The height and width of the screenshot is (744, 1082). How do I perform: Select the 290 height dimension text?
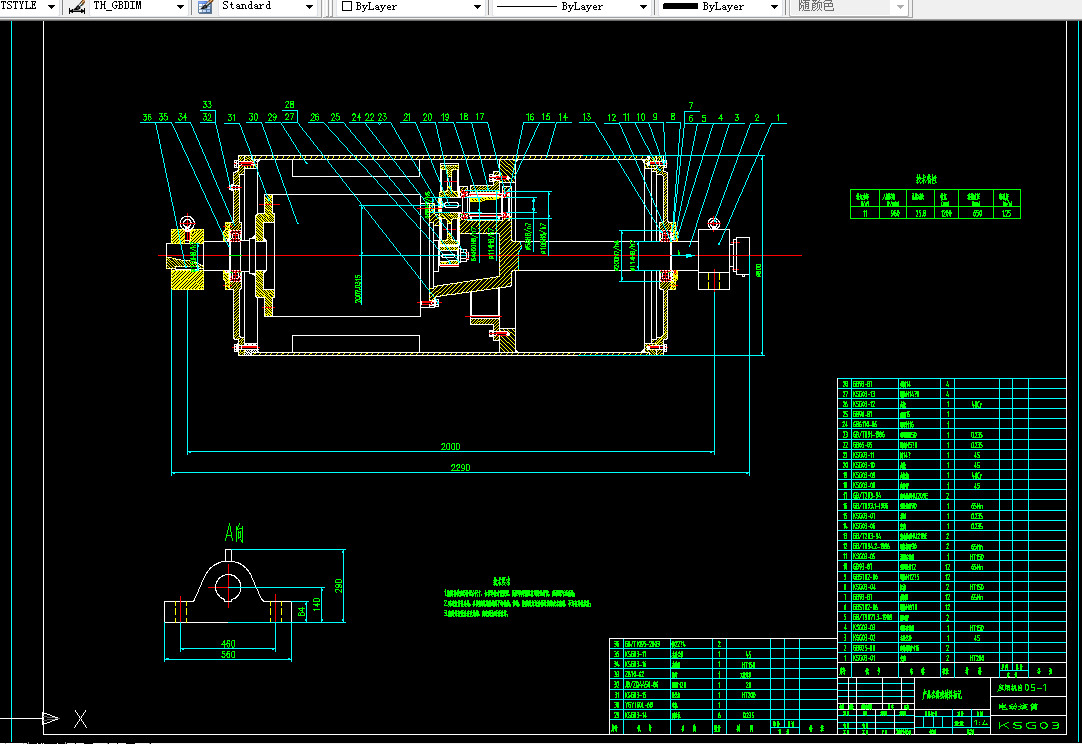coord(337,585)
